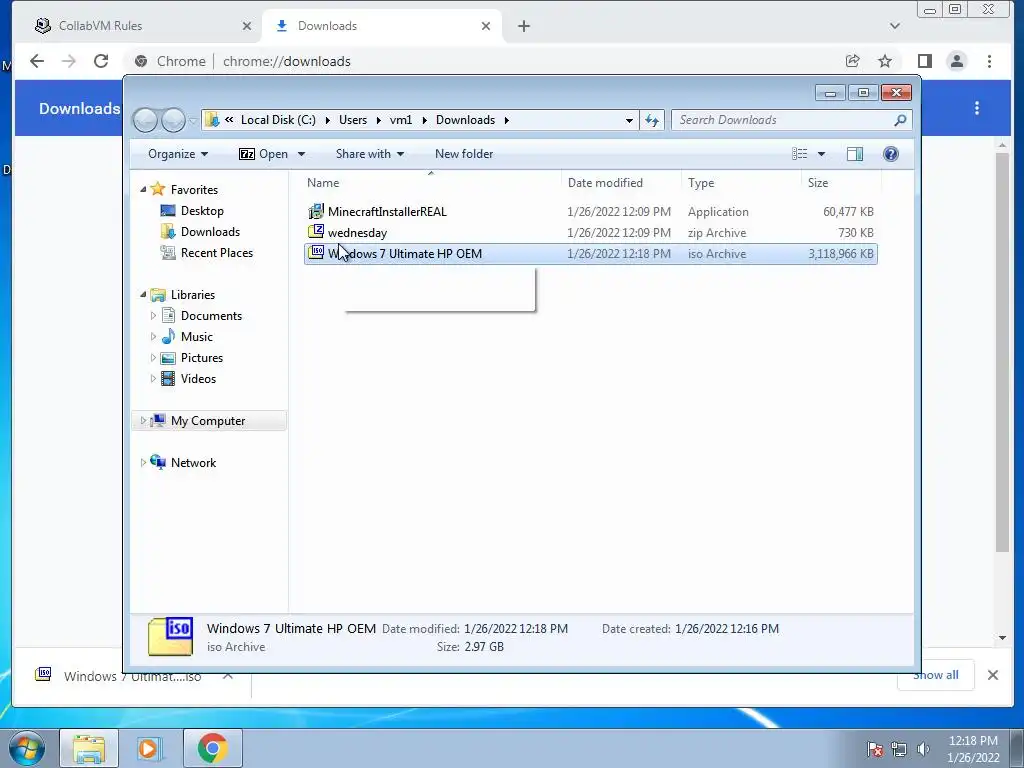Viewport: 1024px width, 768px height.
Task: Open the Organize dropdown menu
Action: (x=178, y=154)
